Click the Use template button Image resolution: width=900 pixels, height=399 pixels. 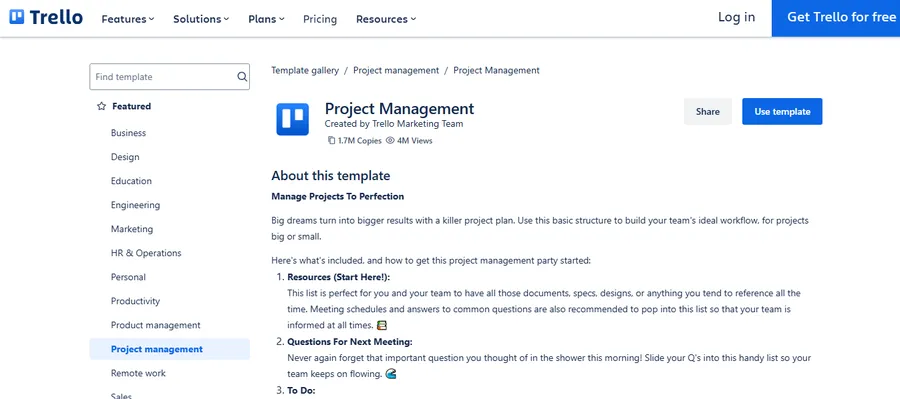782,111
